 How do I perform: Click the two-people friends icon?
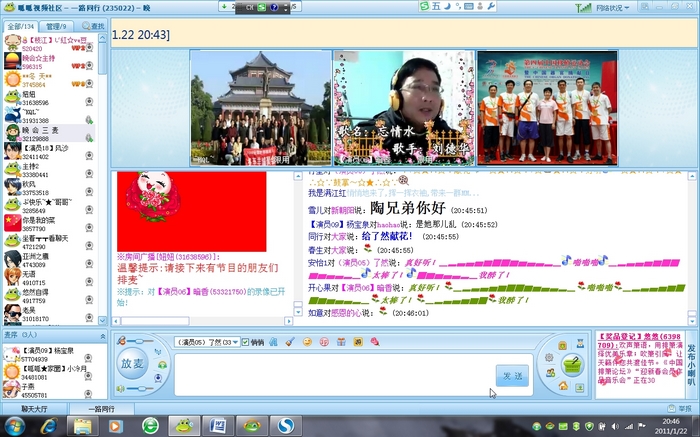point(551,373)
